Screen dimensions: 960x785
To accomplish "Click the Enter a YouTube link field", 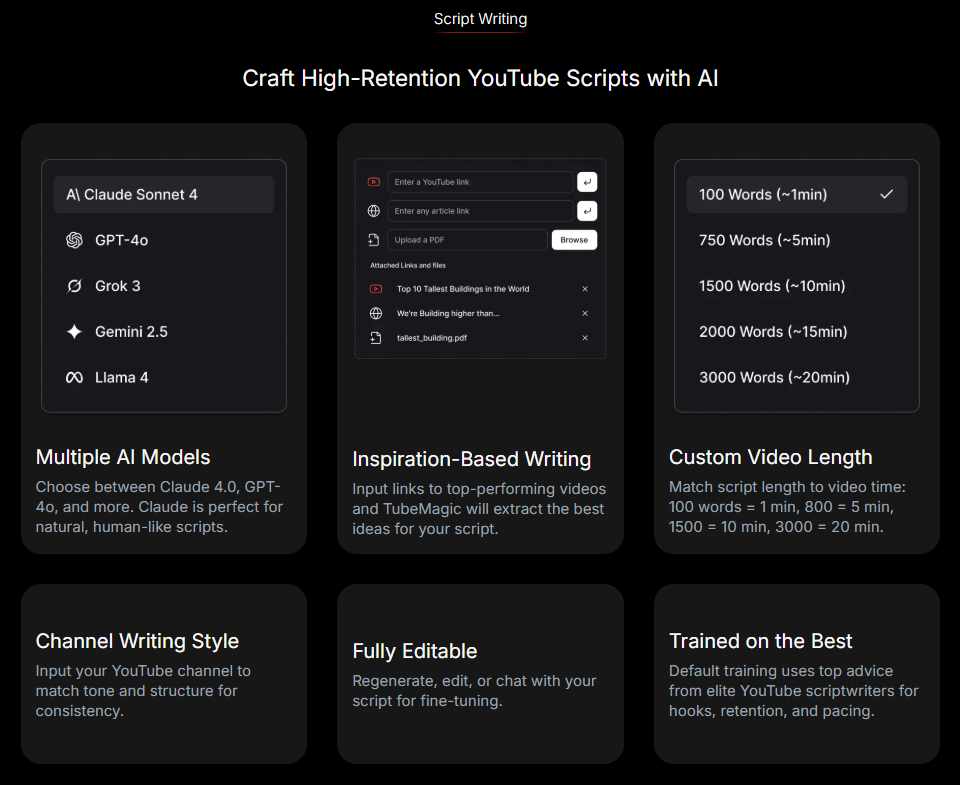I will [480, 182].
